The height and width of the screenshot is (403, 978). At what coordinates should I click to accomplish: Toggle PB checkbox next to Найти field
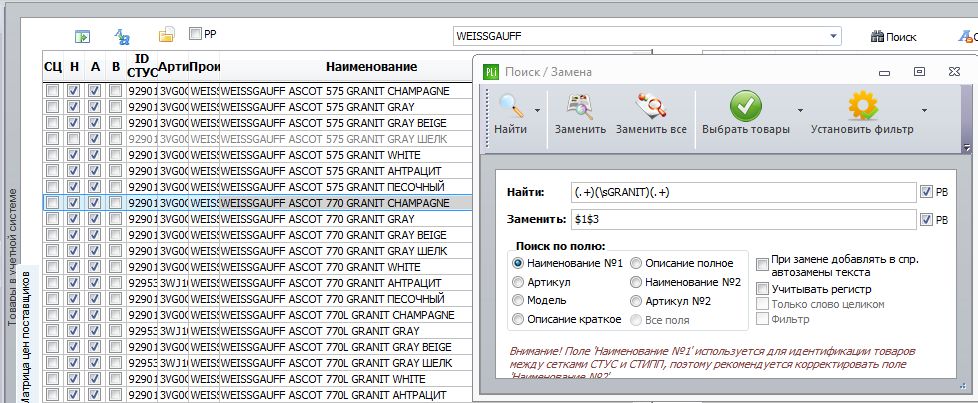pos(926,193)
